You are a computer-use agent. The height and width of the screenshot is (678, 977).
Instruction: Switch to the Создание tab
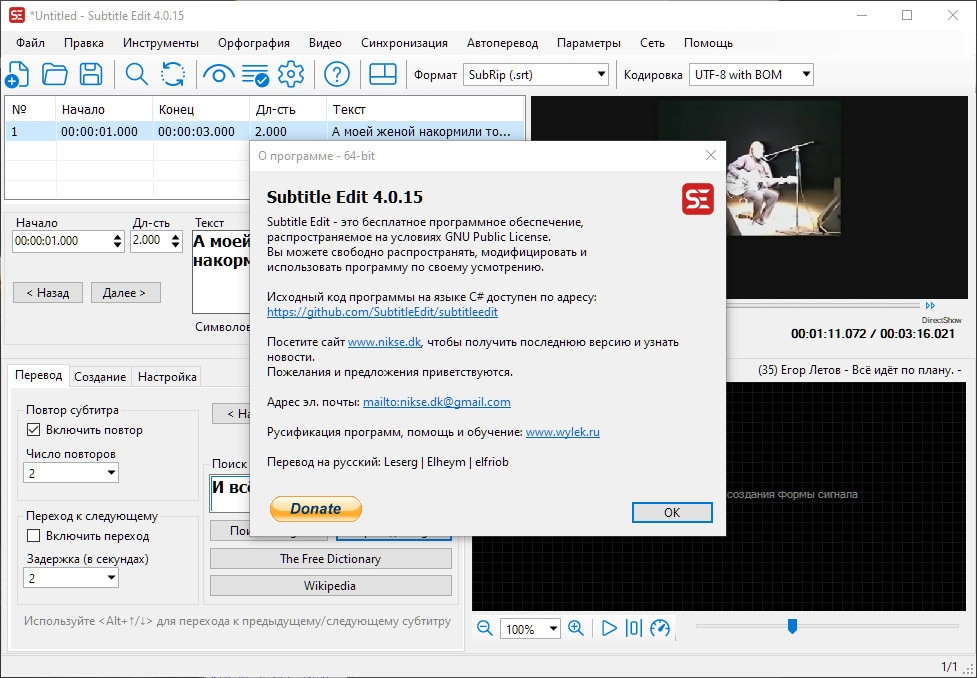click(100, 377)
